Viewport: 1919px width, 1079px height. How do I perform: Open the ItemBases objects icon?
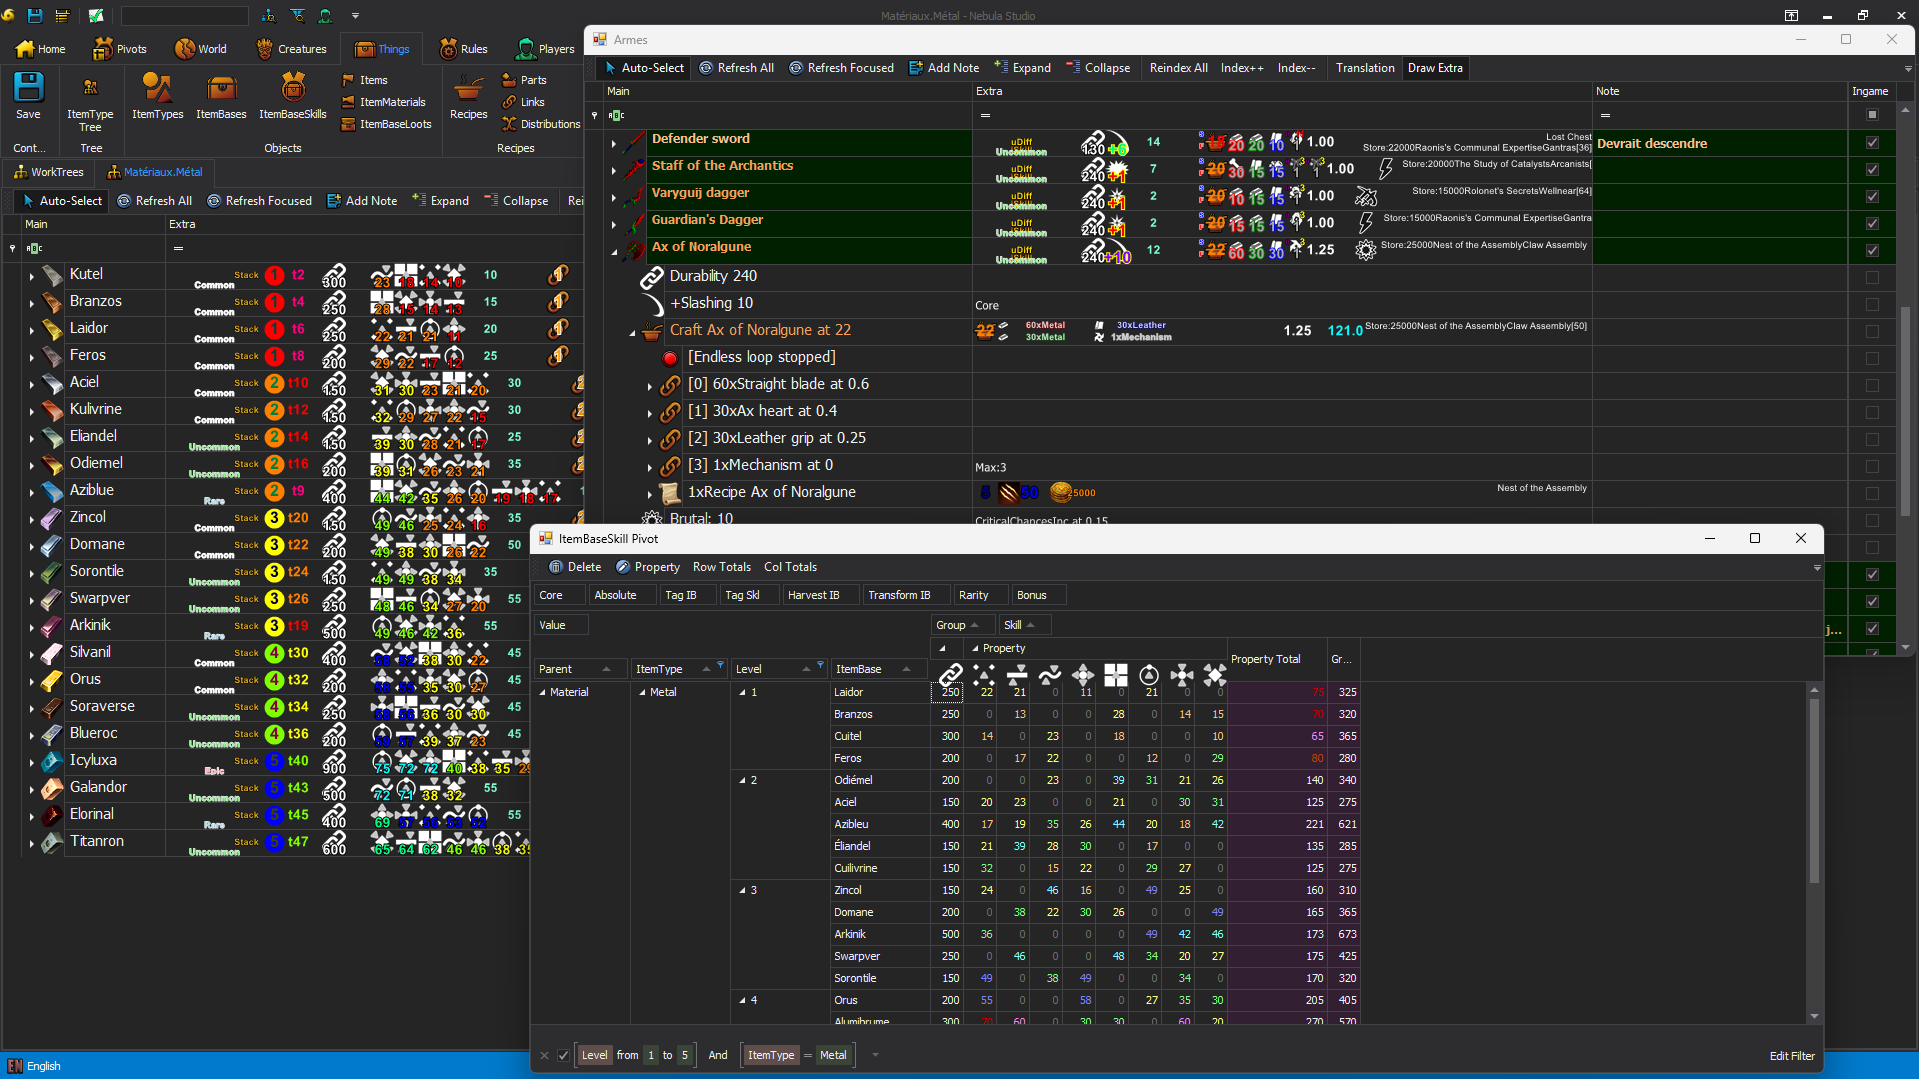coord(221,88)
